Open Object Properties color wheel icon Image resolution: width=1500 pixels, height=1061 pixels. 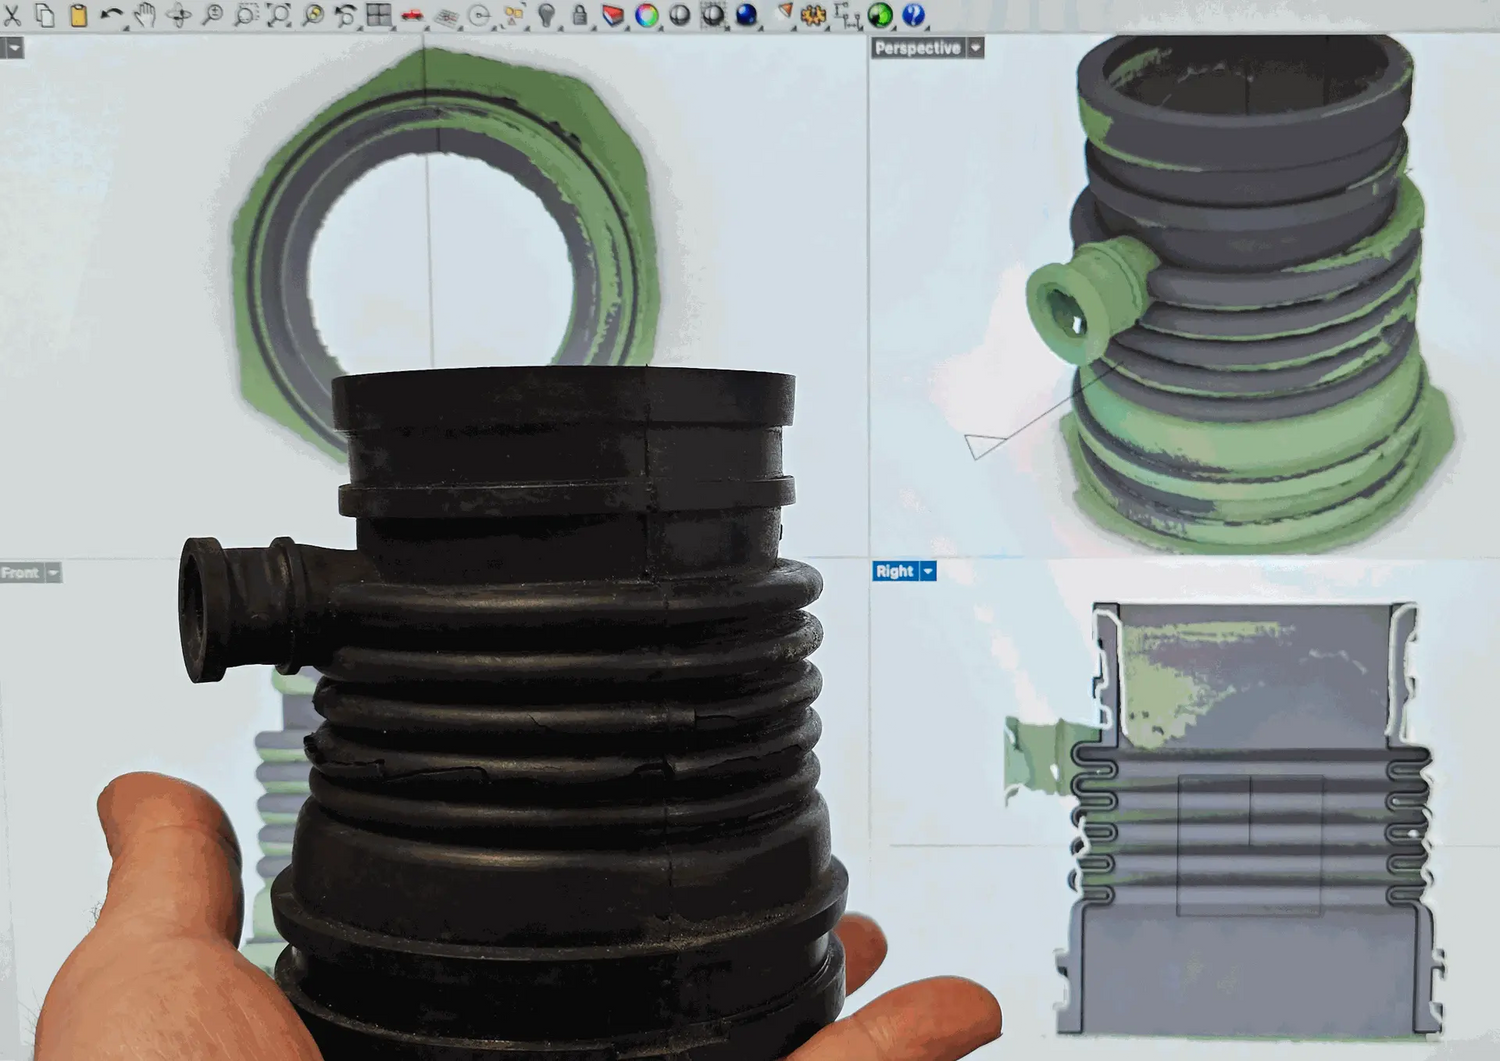[x=647, y=14]
